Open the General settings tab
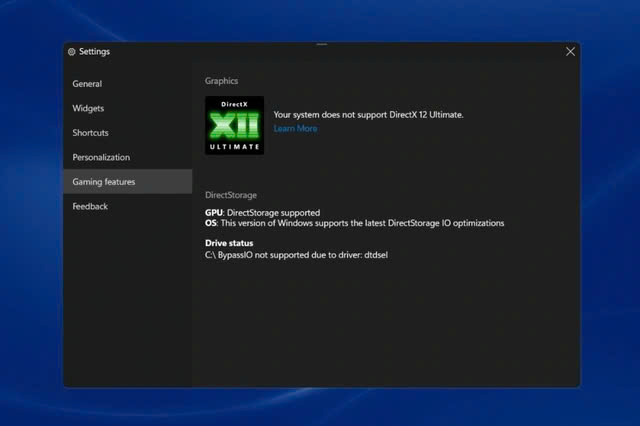 (x=87, y=84)
